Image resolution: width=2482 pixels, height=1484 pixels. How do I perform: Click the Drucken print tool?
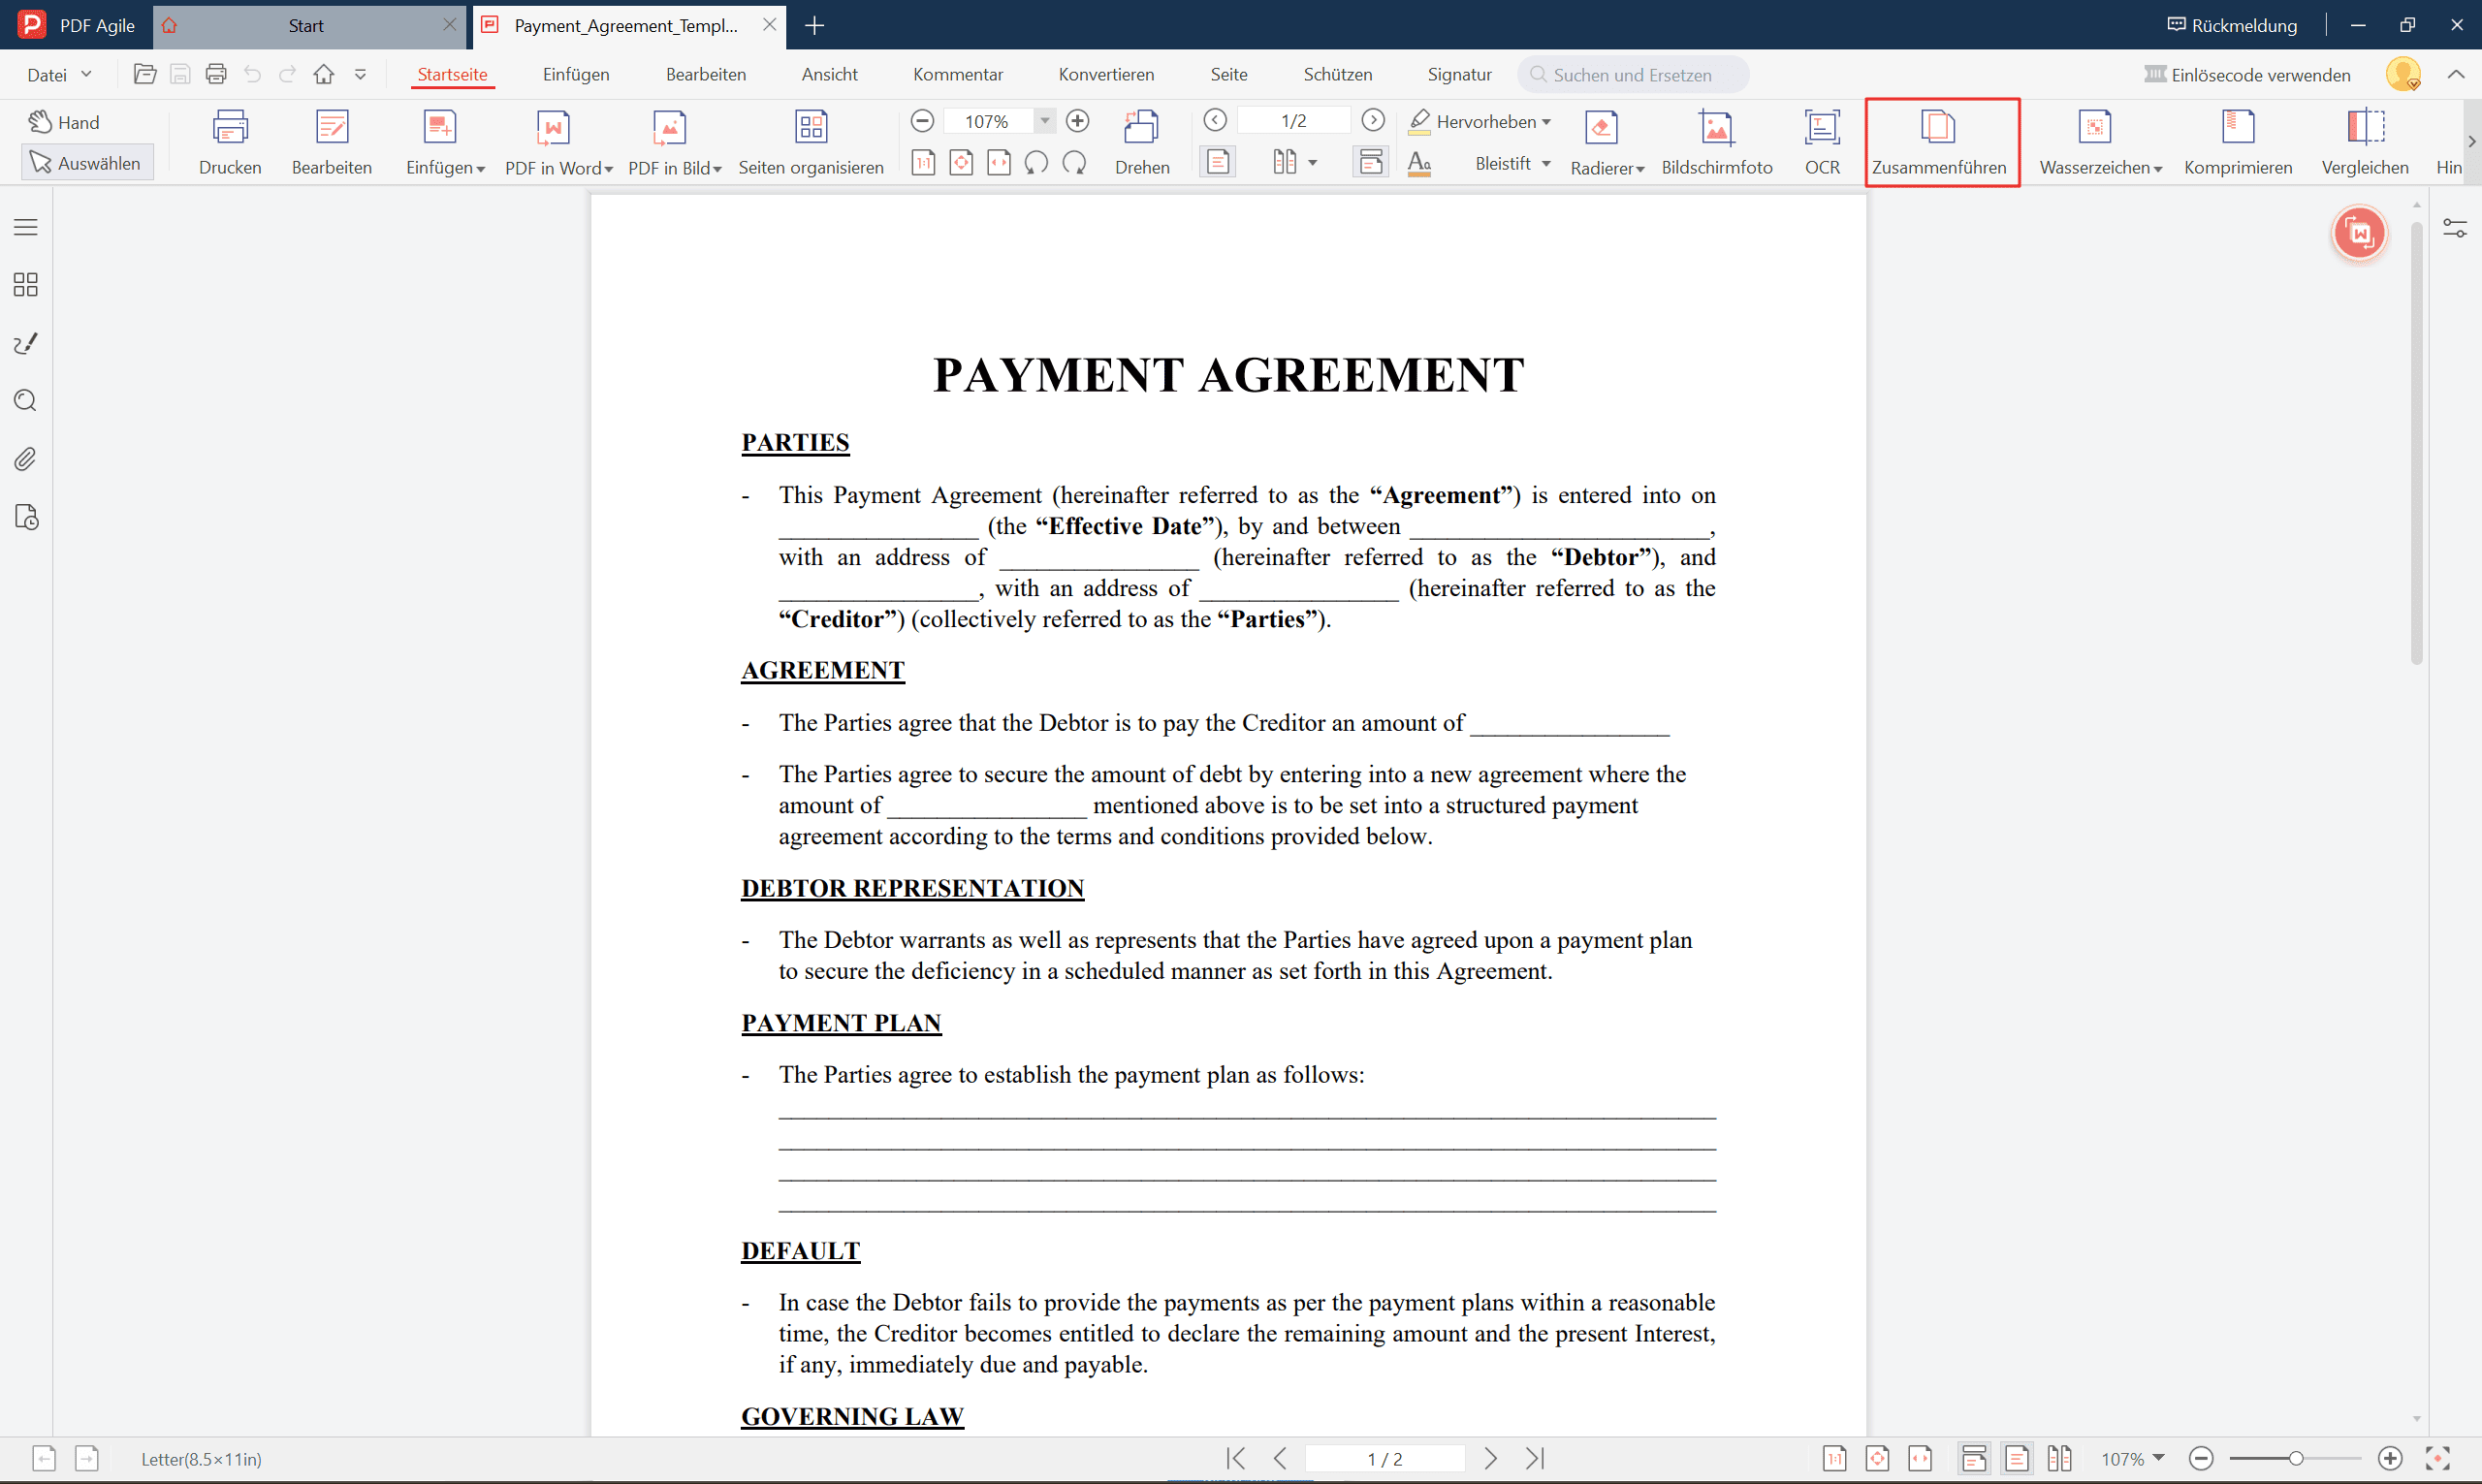click(x=230, y=142)
